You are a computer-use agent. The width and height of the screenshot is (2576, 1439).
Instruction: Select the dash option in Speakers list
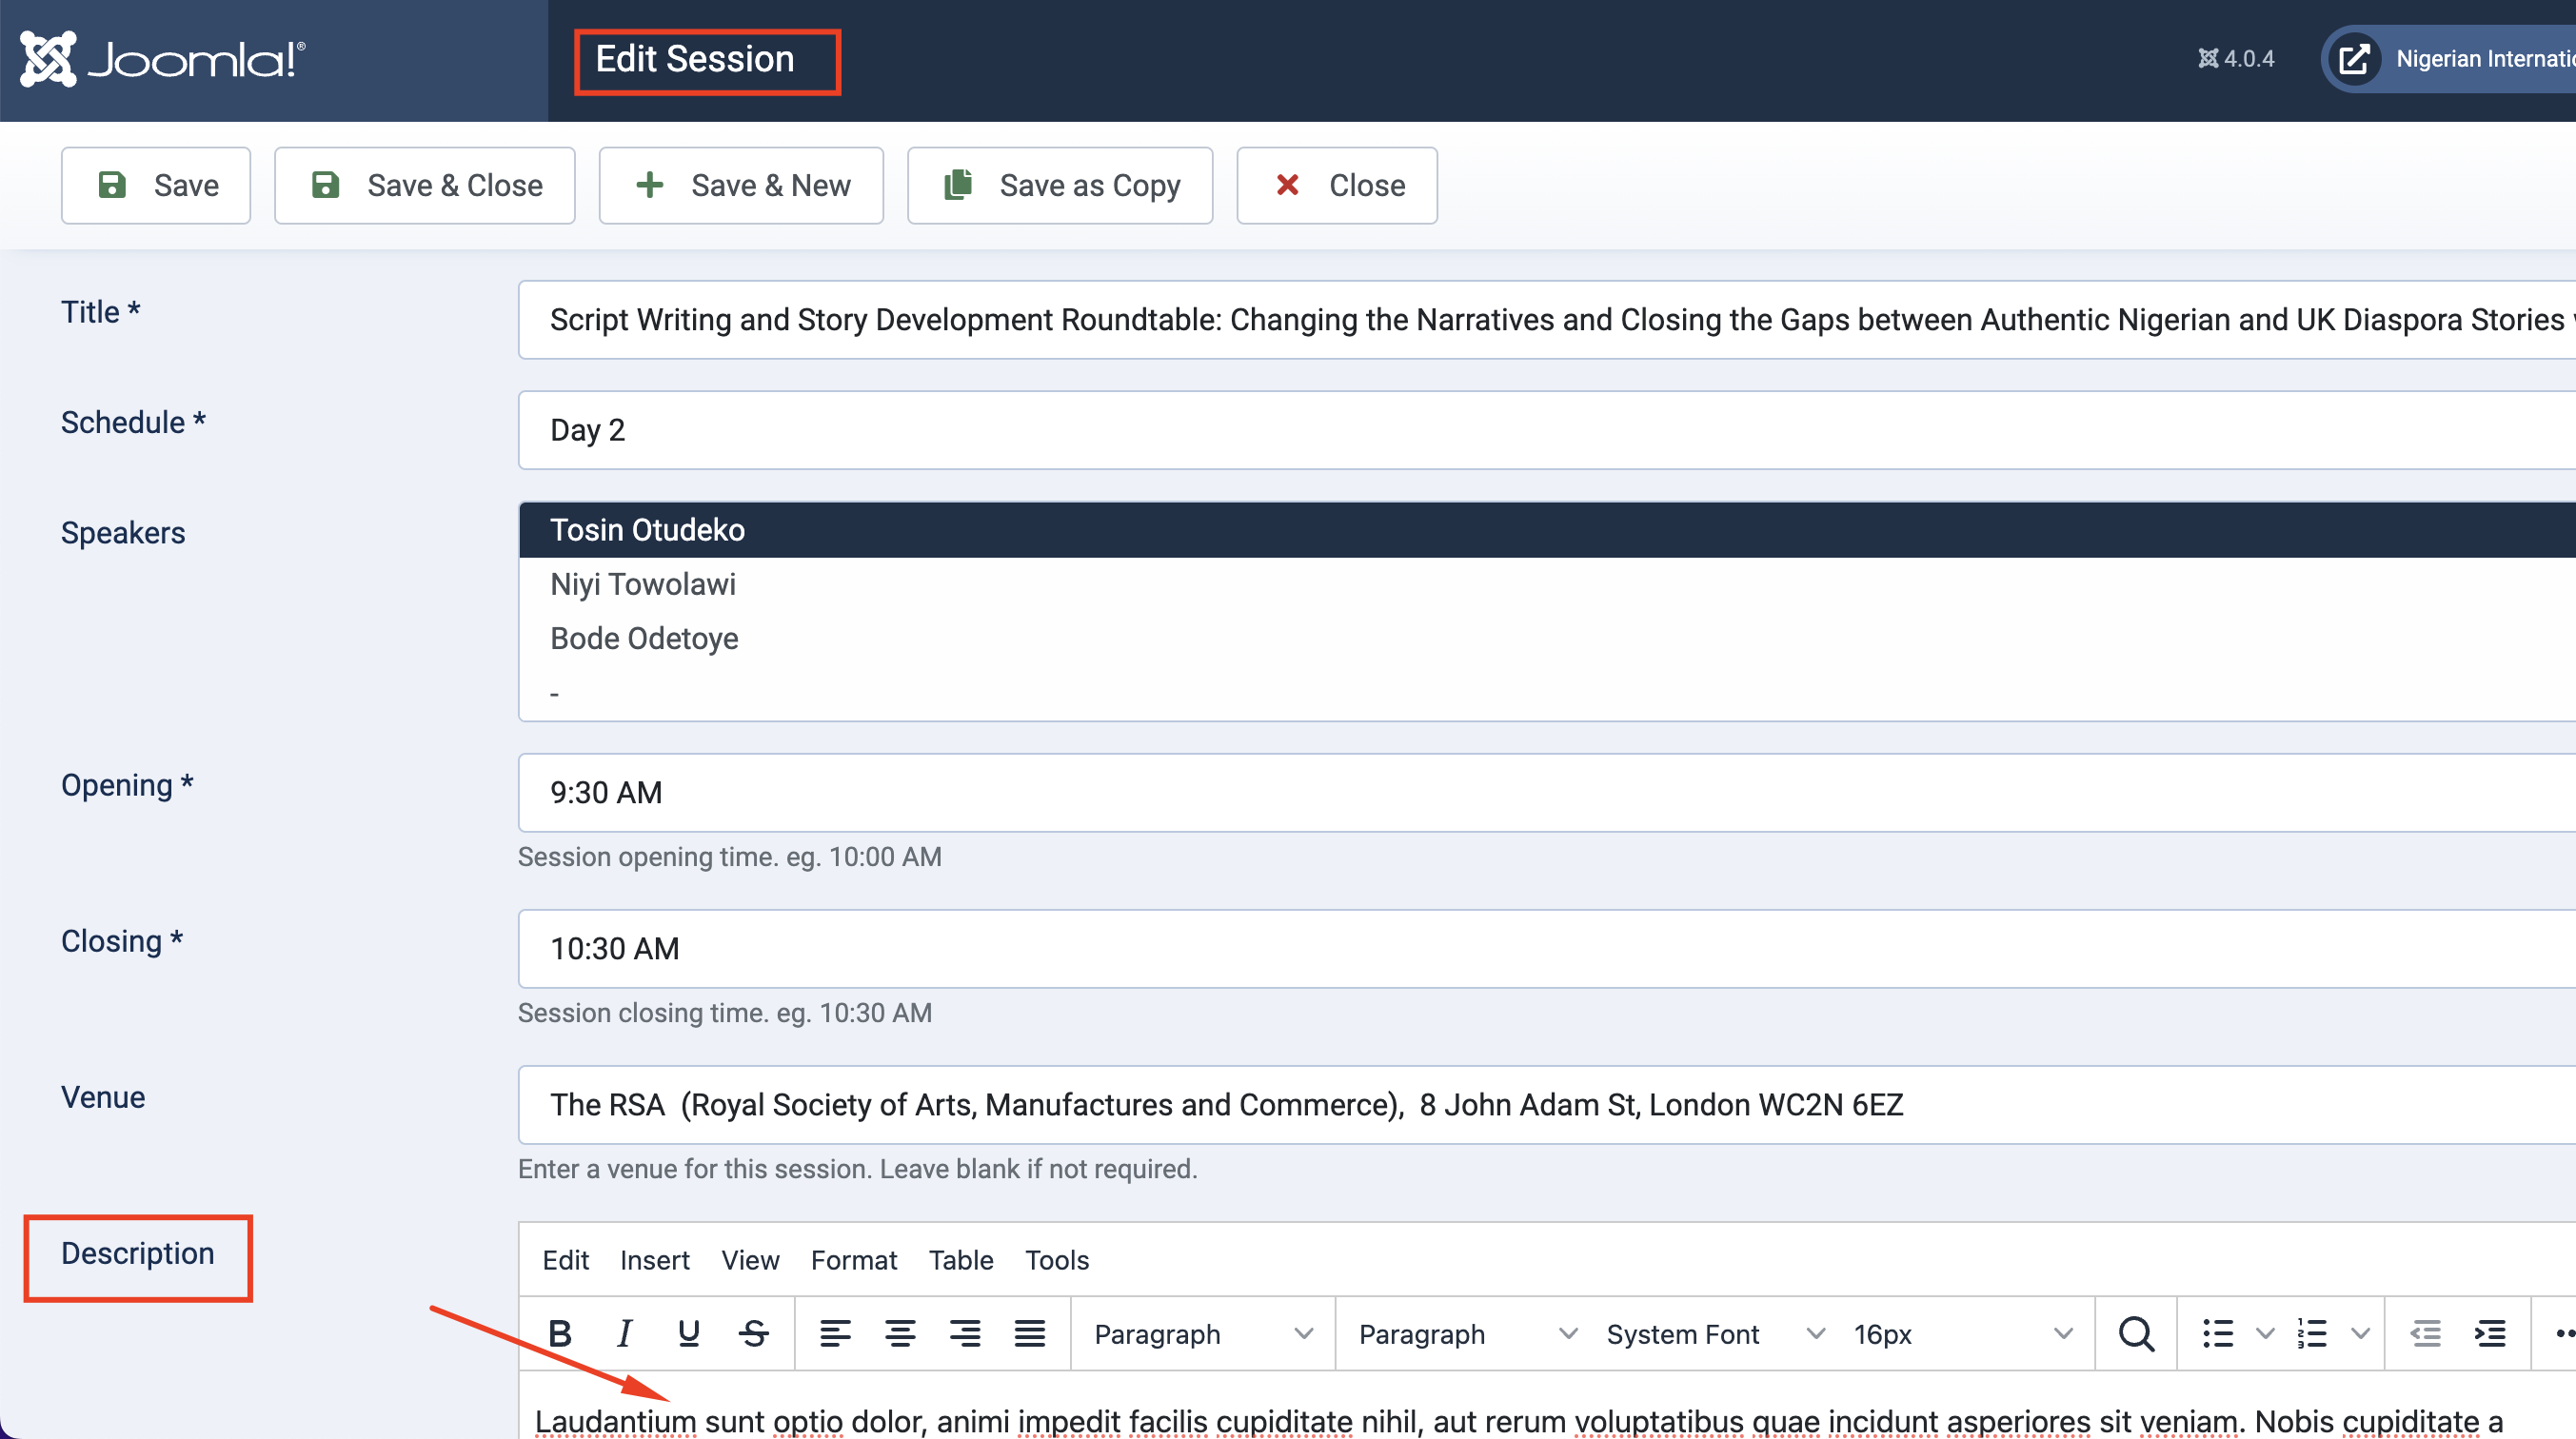(1547, 692)
